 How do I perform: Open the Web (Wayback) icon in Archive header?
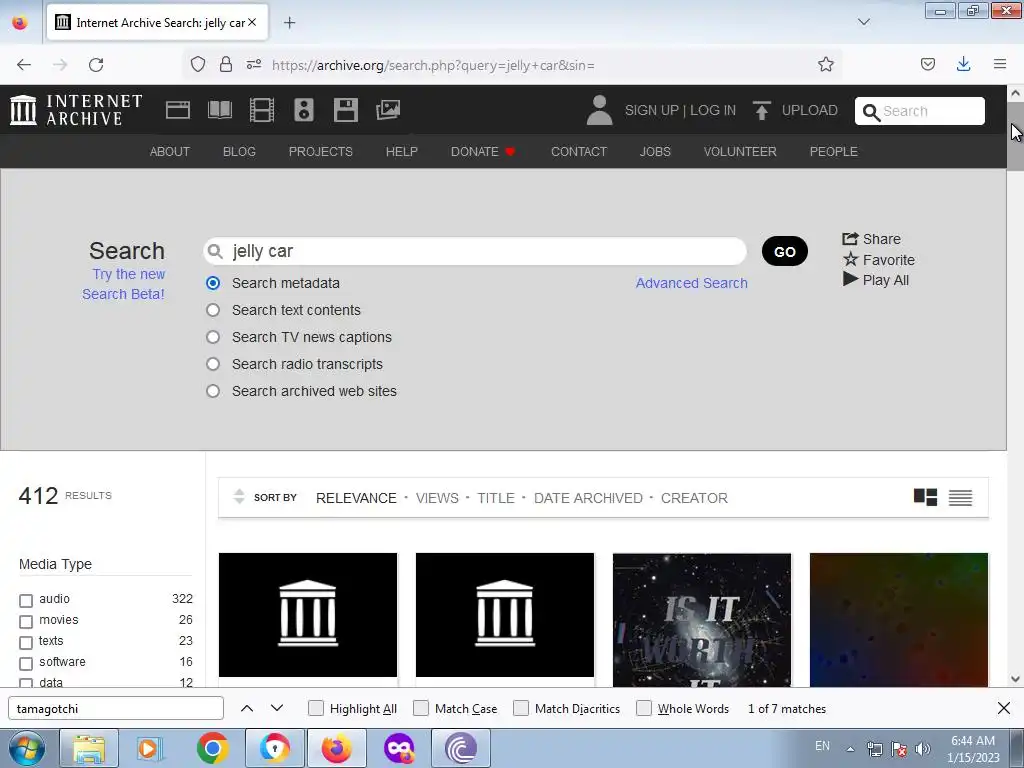point(178,110)
